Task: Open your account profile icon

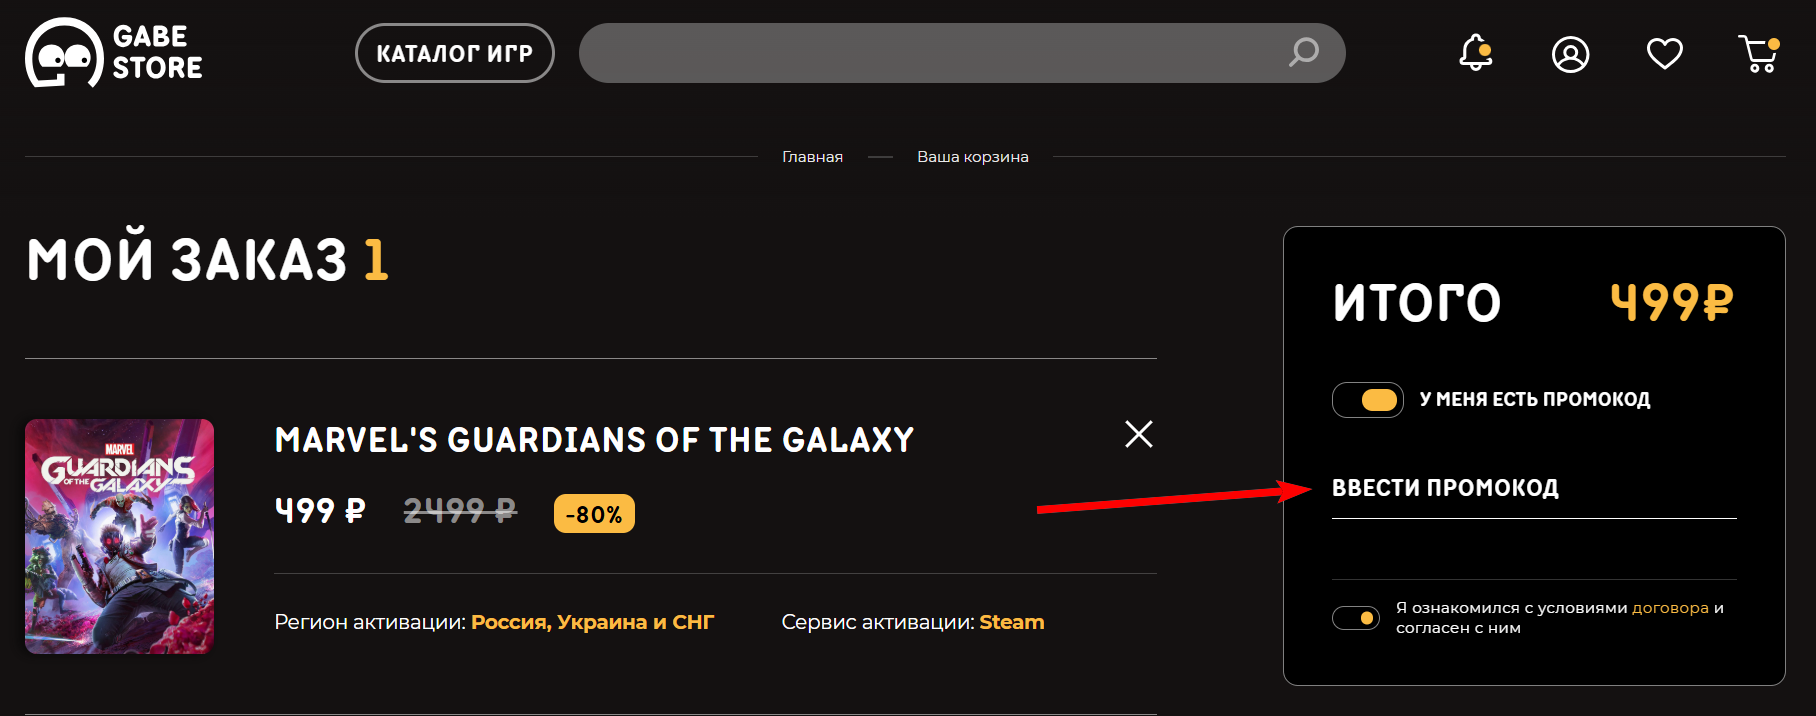Action: click(1570, 54)
